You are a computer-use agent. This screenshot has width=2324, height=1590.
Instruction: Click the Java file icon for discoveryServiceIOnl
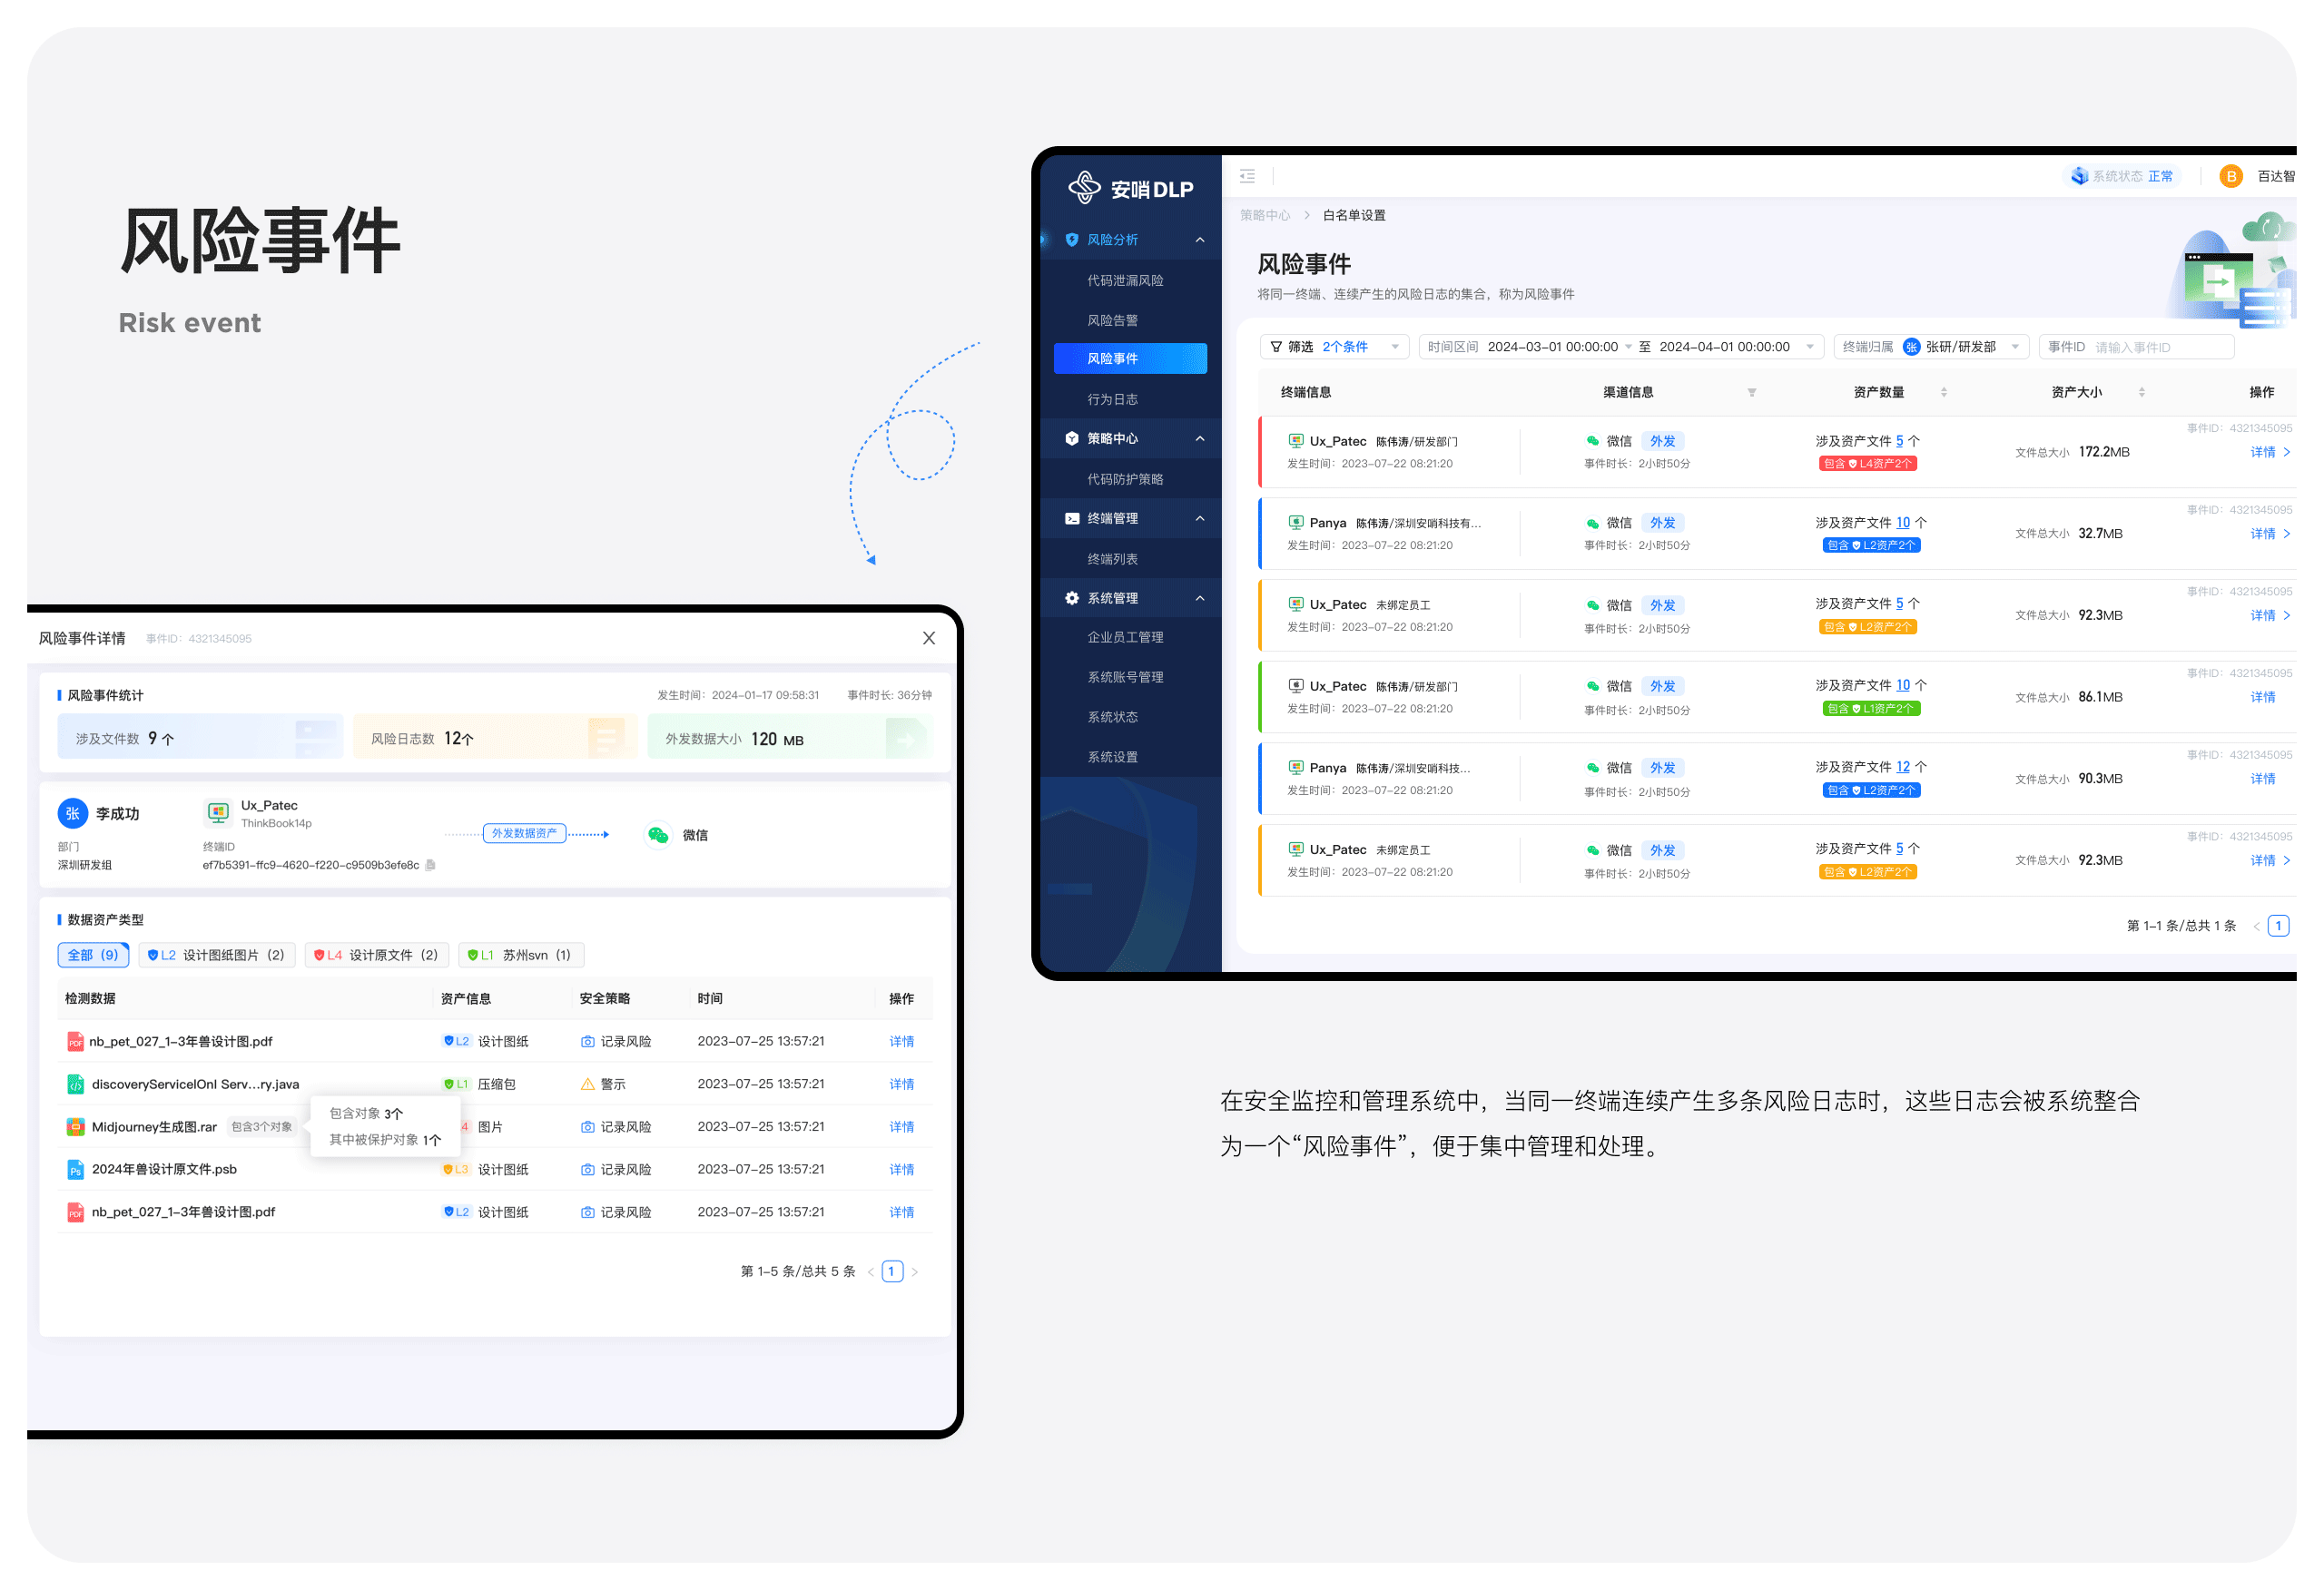(x=75, y=1084)
